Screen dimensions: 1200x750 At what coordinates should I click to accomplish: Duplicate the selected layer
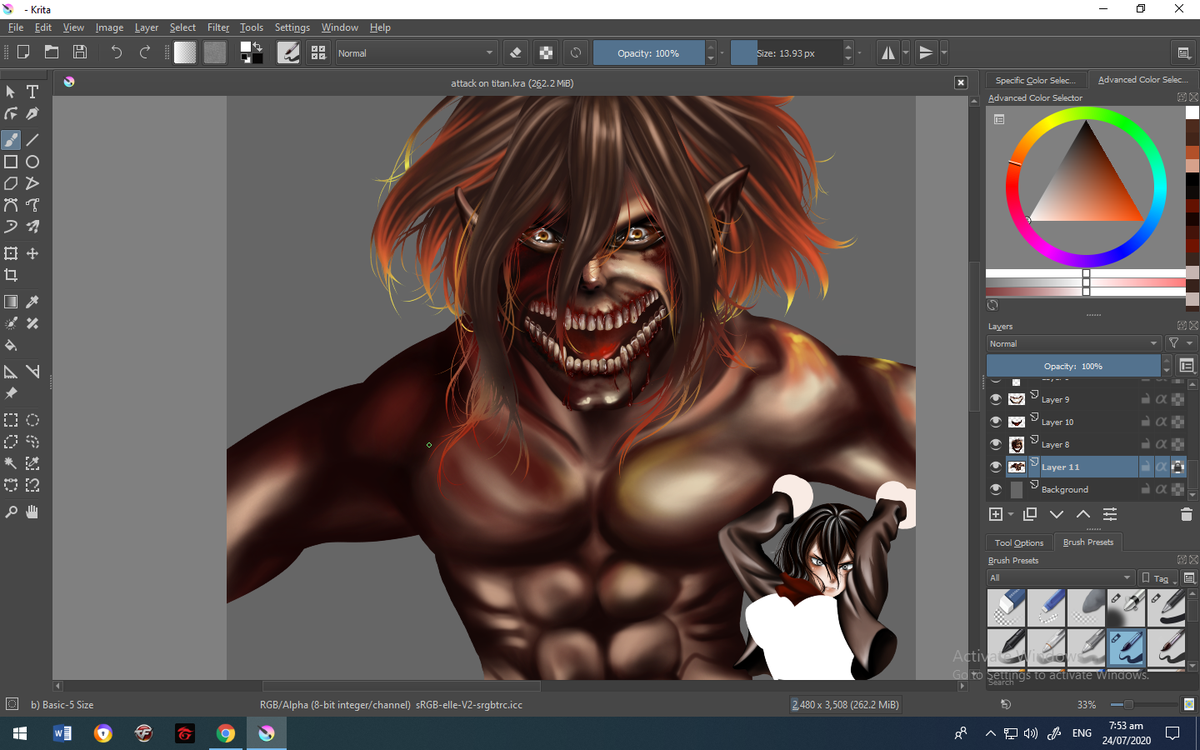[x=1030, y=514]
